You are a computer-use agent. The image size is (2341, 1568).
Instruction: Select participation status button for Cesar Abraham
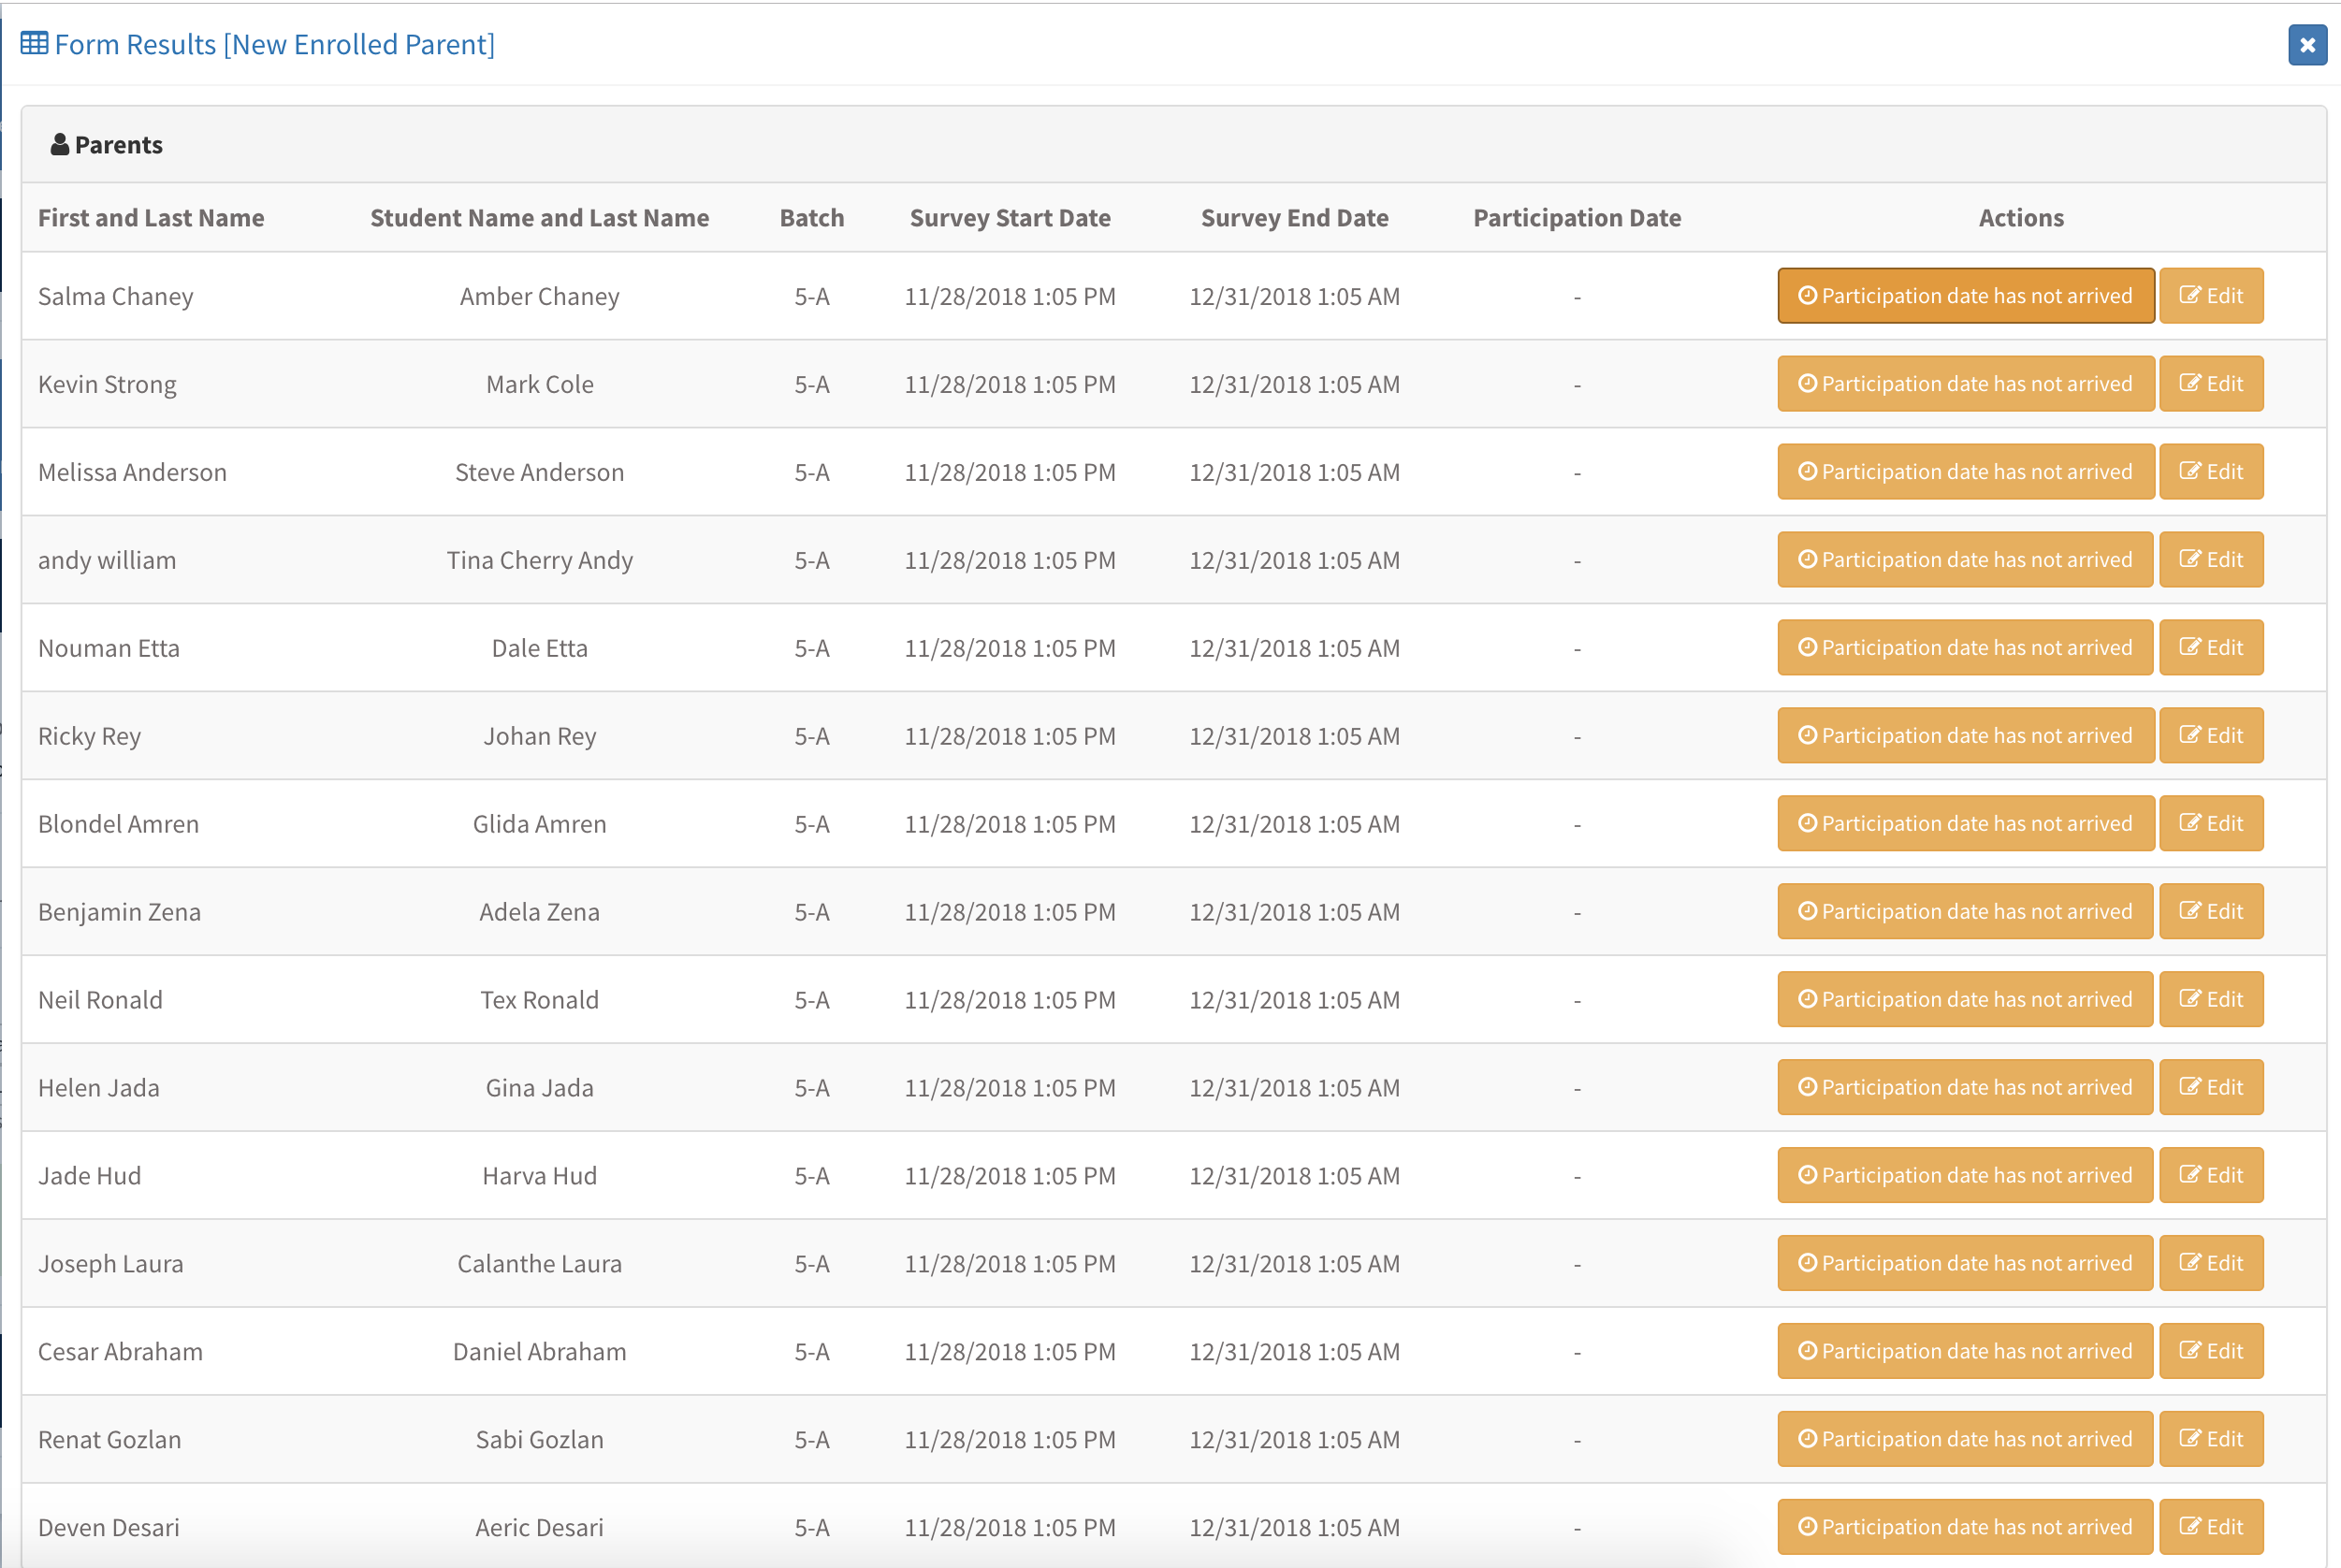(1966, 1352)
